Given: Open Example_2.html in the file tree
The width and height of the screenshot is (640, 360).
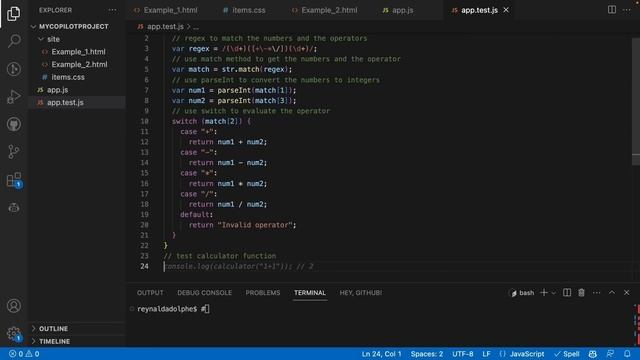Looking at the screenshot, I should [x=79, y=64].
